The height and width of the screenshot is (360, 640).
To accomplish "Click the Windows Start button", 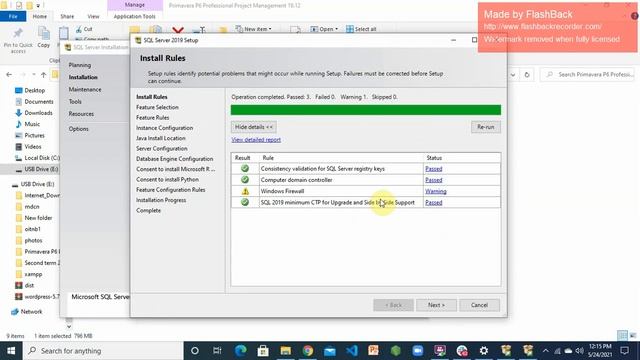I will [11, 351].
